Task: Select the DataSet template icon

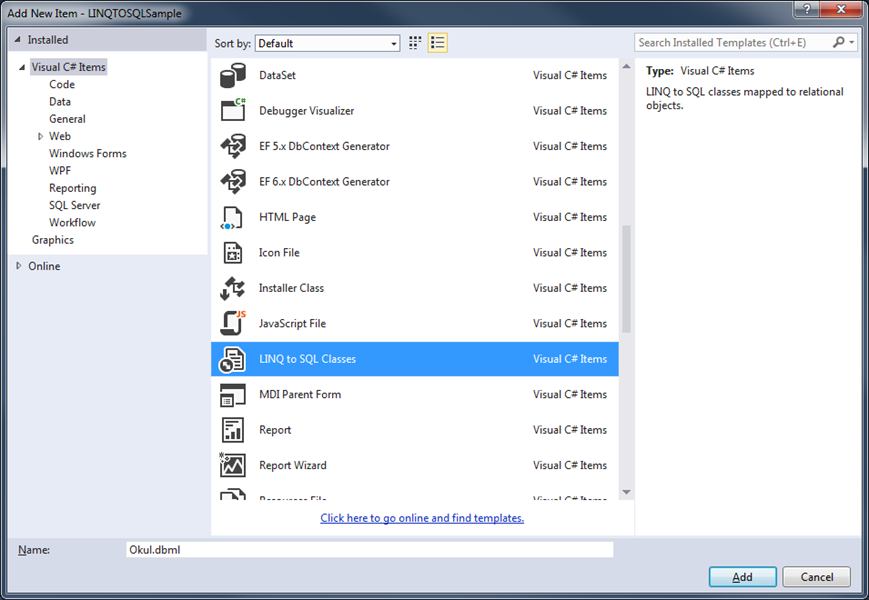Action: tap(233, 75)
